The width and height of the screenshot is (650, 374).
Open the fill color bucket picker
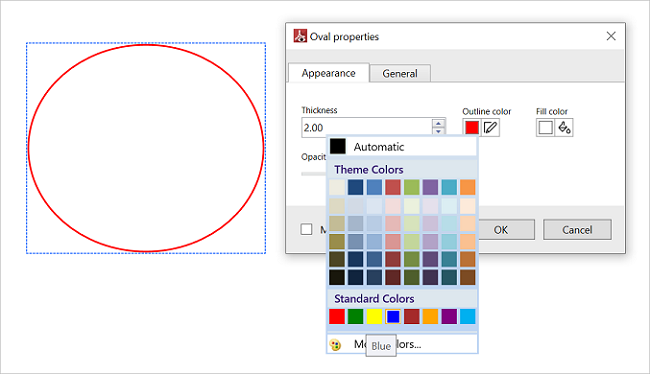click(564, 127)
